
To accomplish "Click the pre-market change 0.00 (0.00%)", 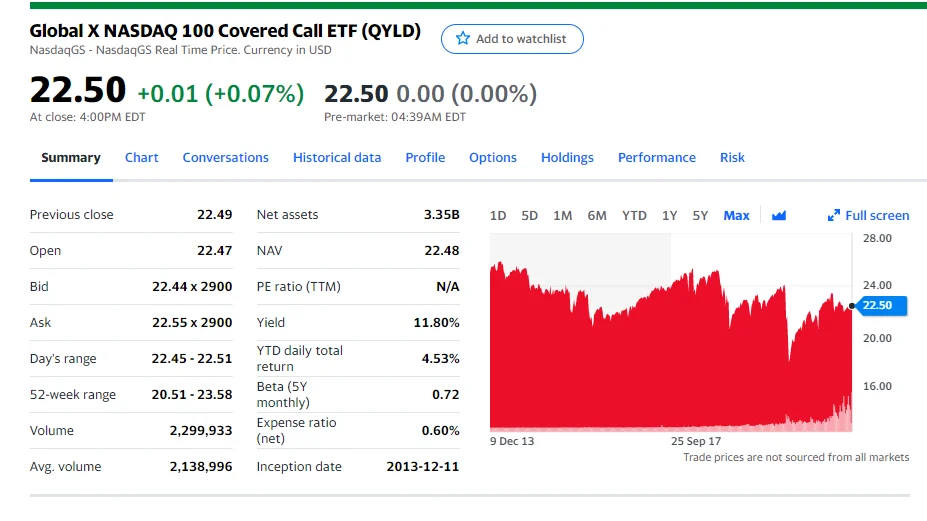I will point(466,93).
